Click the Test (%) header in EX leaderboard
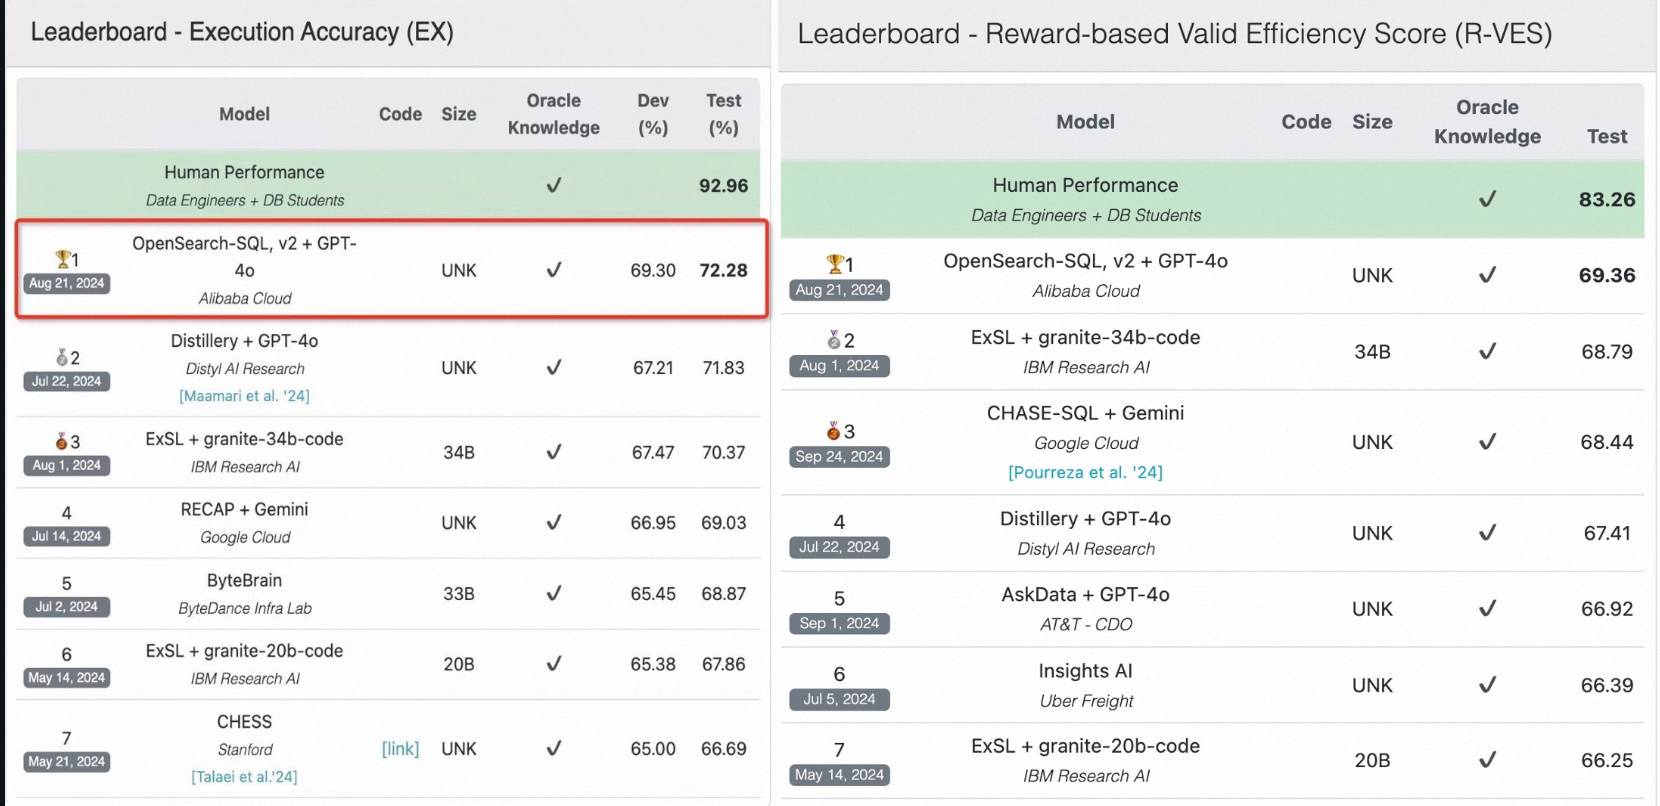This screenshot has height=806, width=1660. pyautogui.click(x=723, y=114)
